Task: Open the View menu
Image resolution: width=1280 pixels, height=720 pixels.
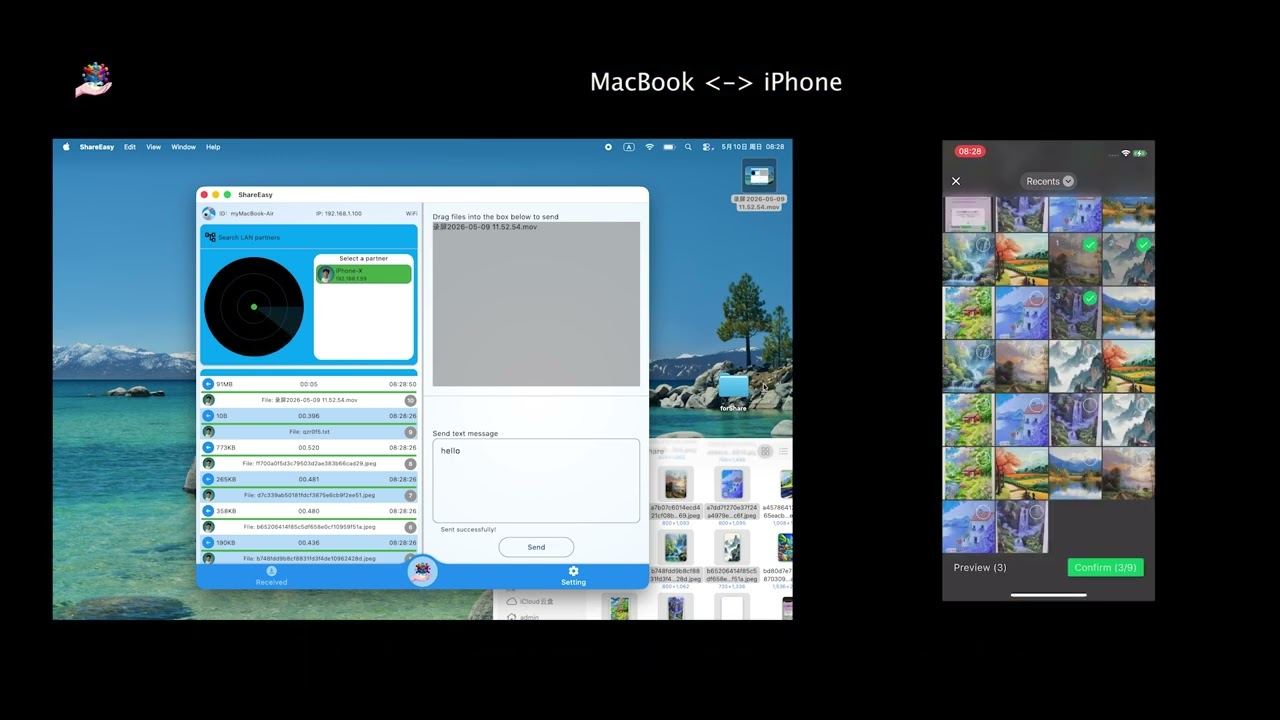Action: point(154,147)
